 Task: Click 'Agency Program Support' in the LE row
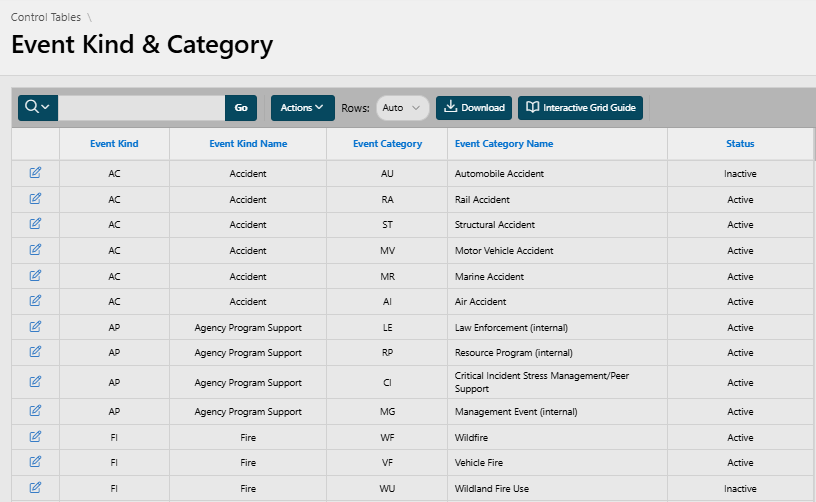tap(248, 328)
